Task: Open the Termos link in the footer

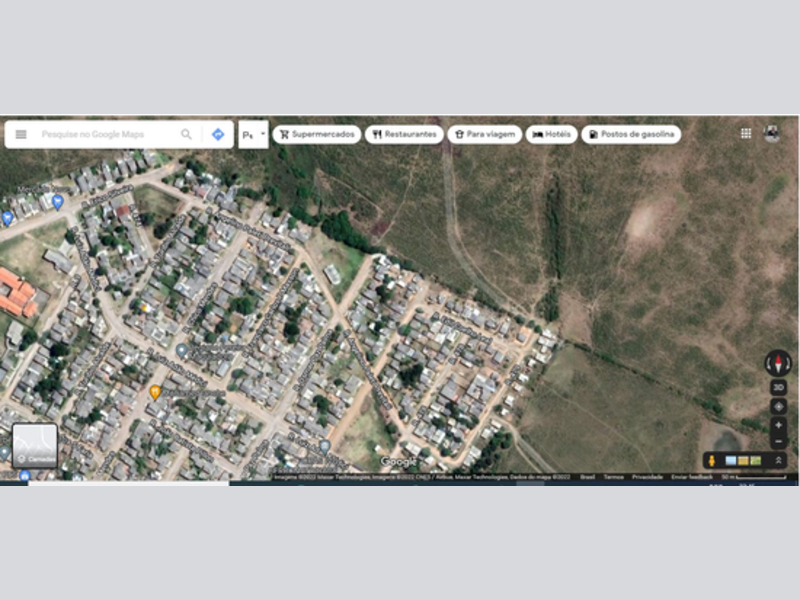Action: (613, 477)
